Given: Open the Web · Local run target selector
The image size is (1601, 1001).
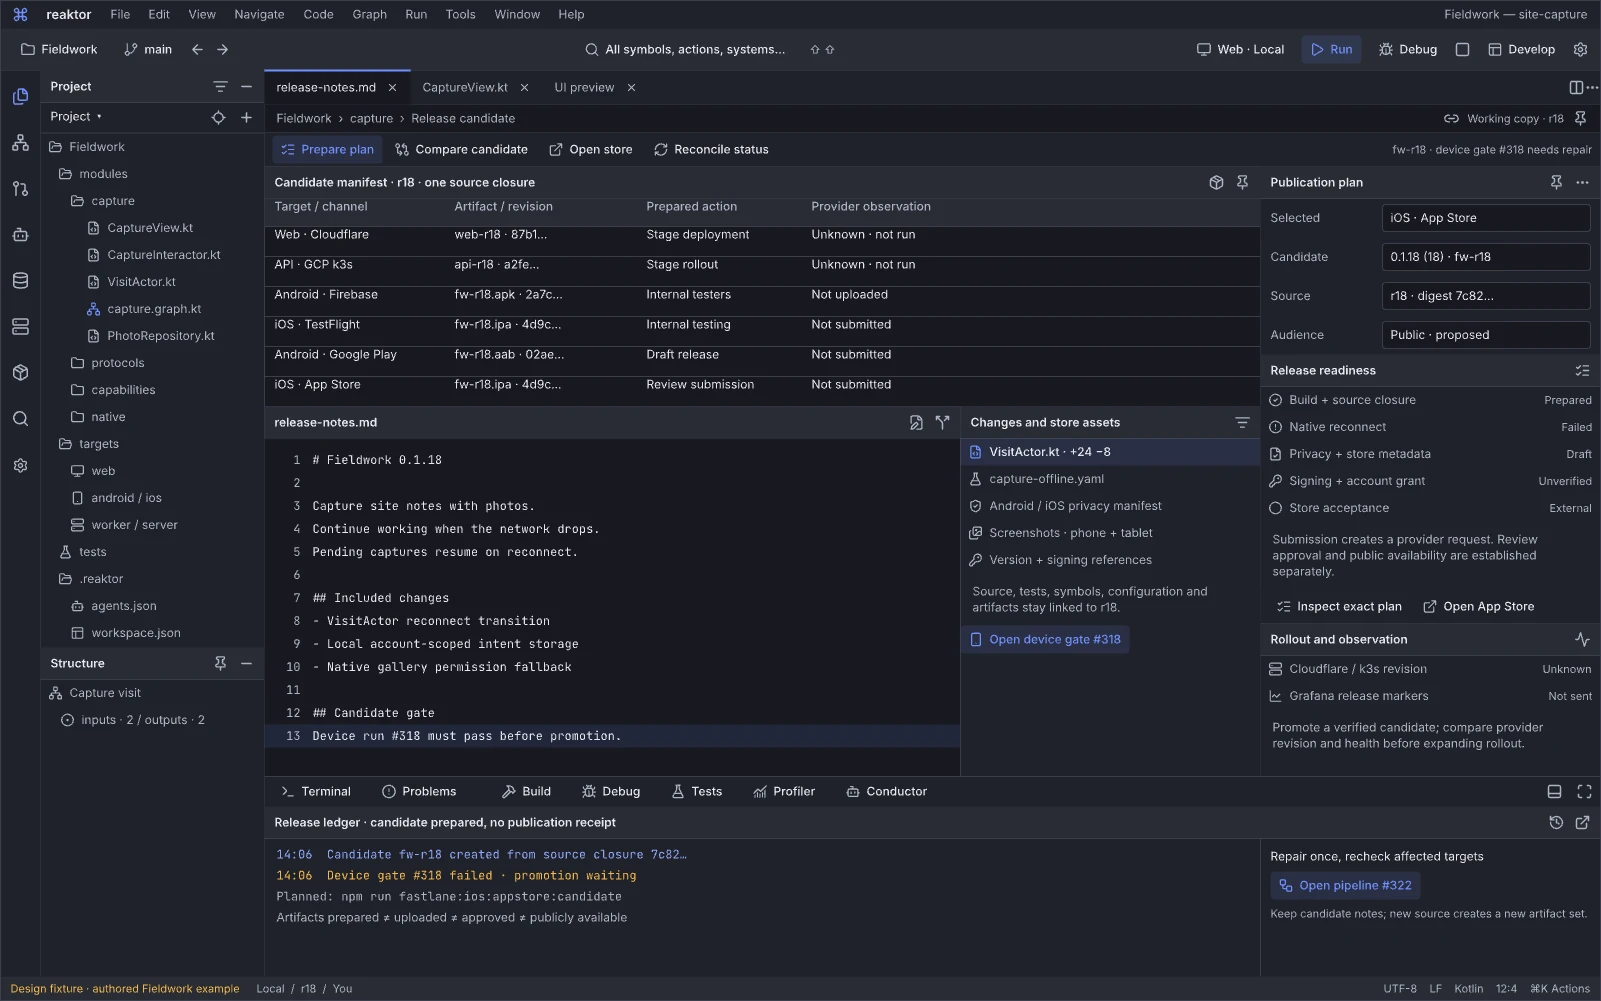Looking at the screenshot, I should pos(1240,49).
